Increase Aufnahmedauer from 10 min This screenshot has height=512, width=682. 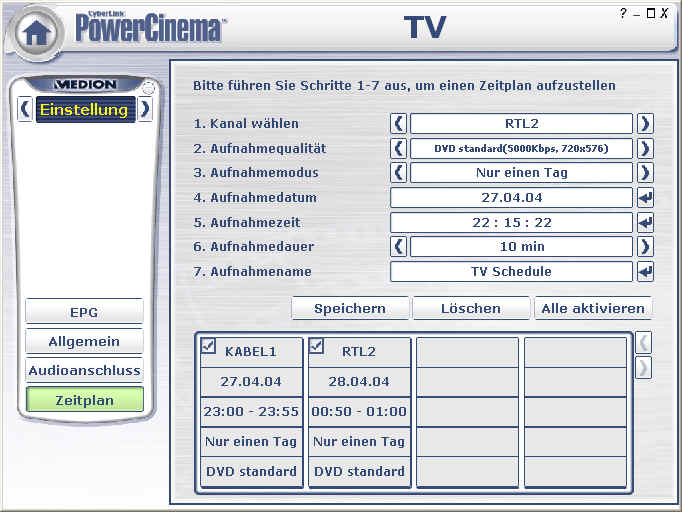tap(645, 247)
